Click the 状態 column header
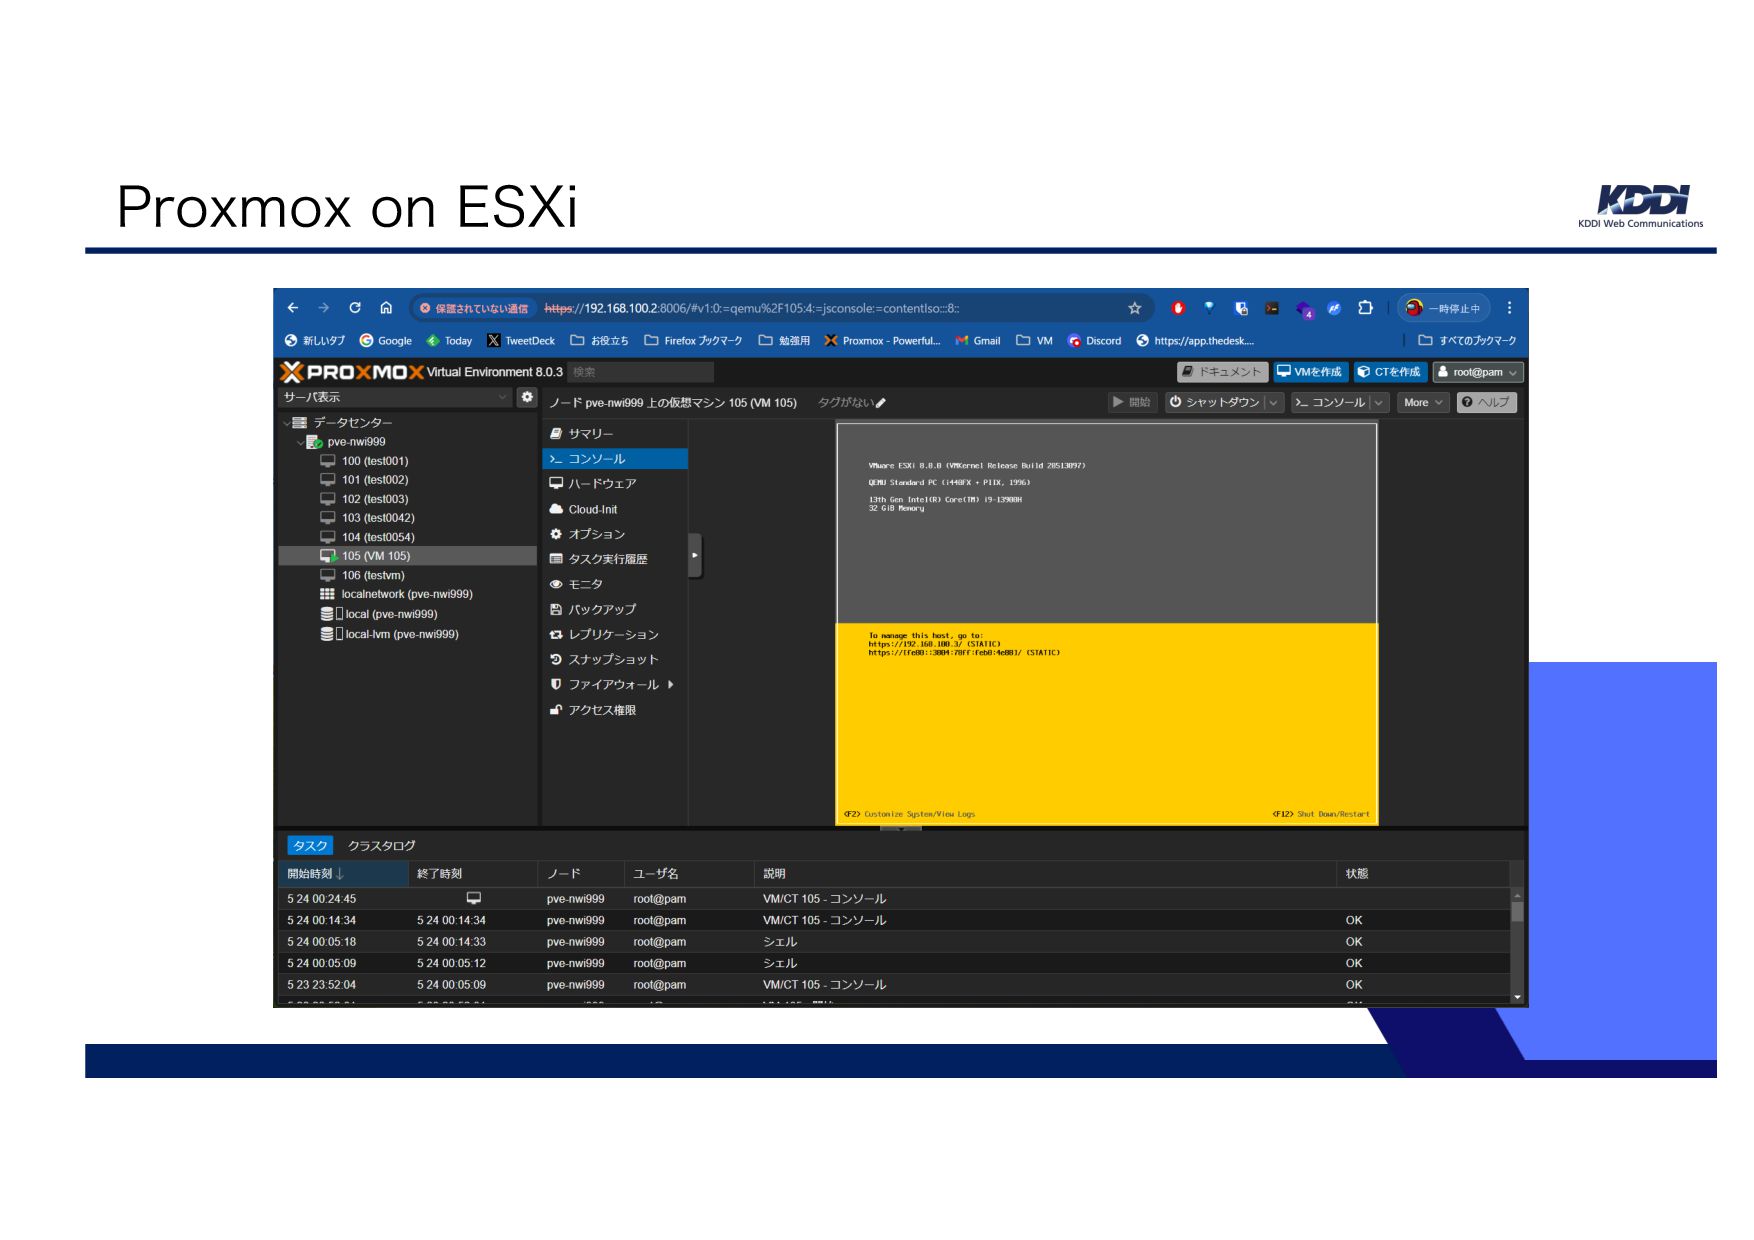Viewport: 1754px width, 1240px height. pyautogui.click(x=1422, y=874)
